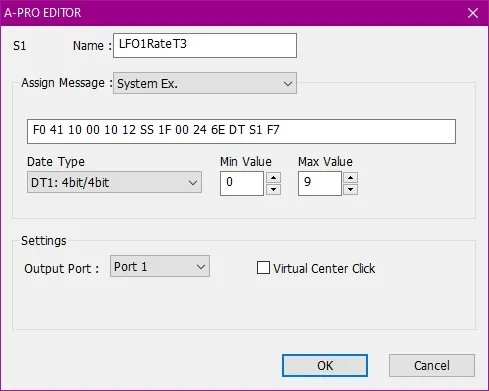Click the Cancel button
The width and height of the screenshot is (489, 391).
pos(432,366)
